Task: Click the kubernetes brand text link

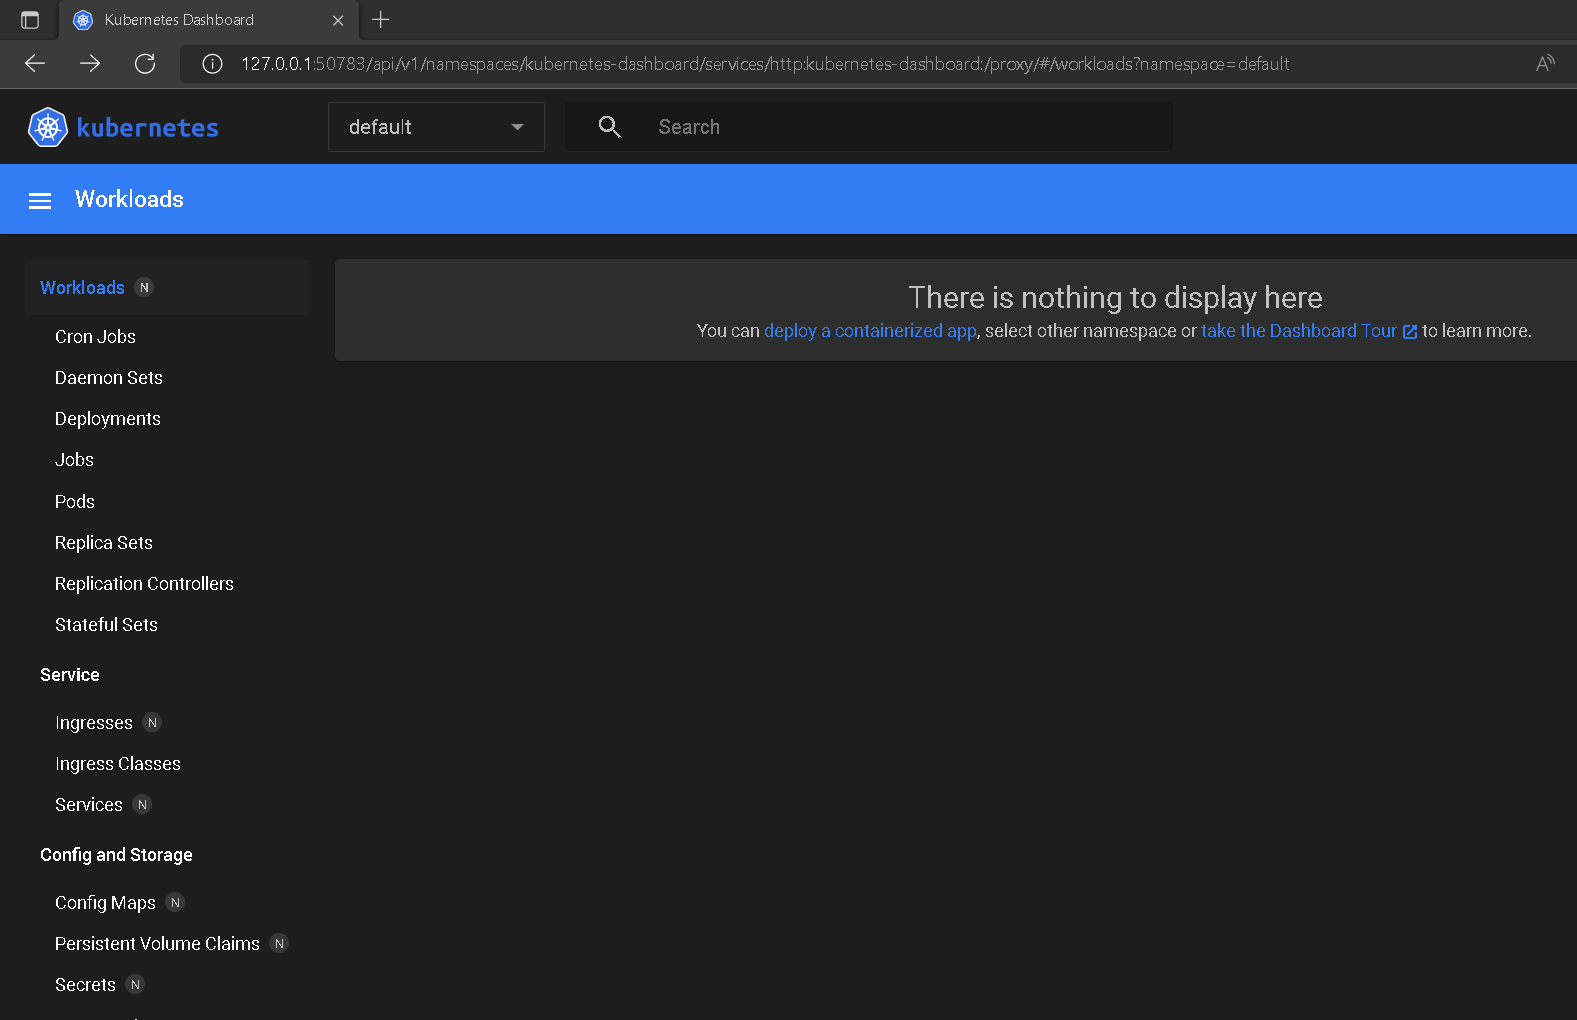Action: pyautogui.click(x=147, y=128)
